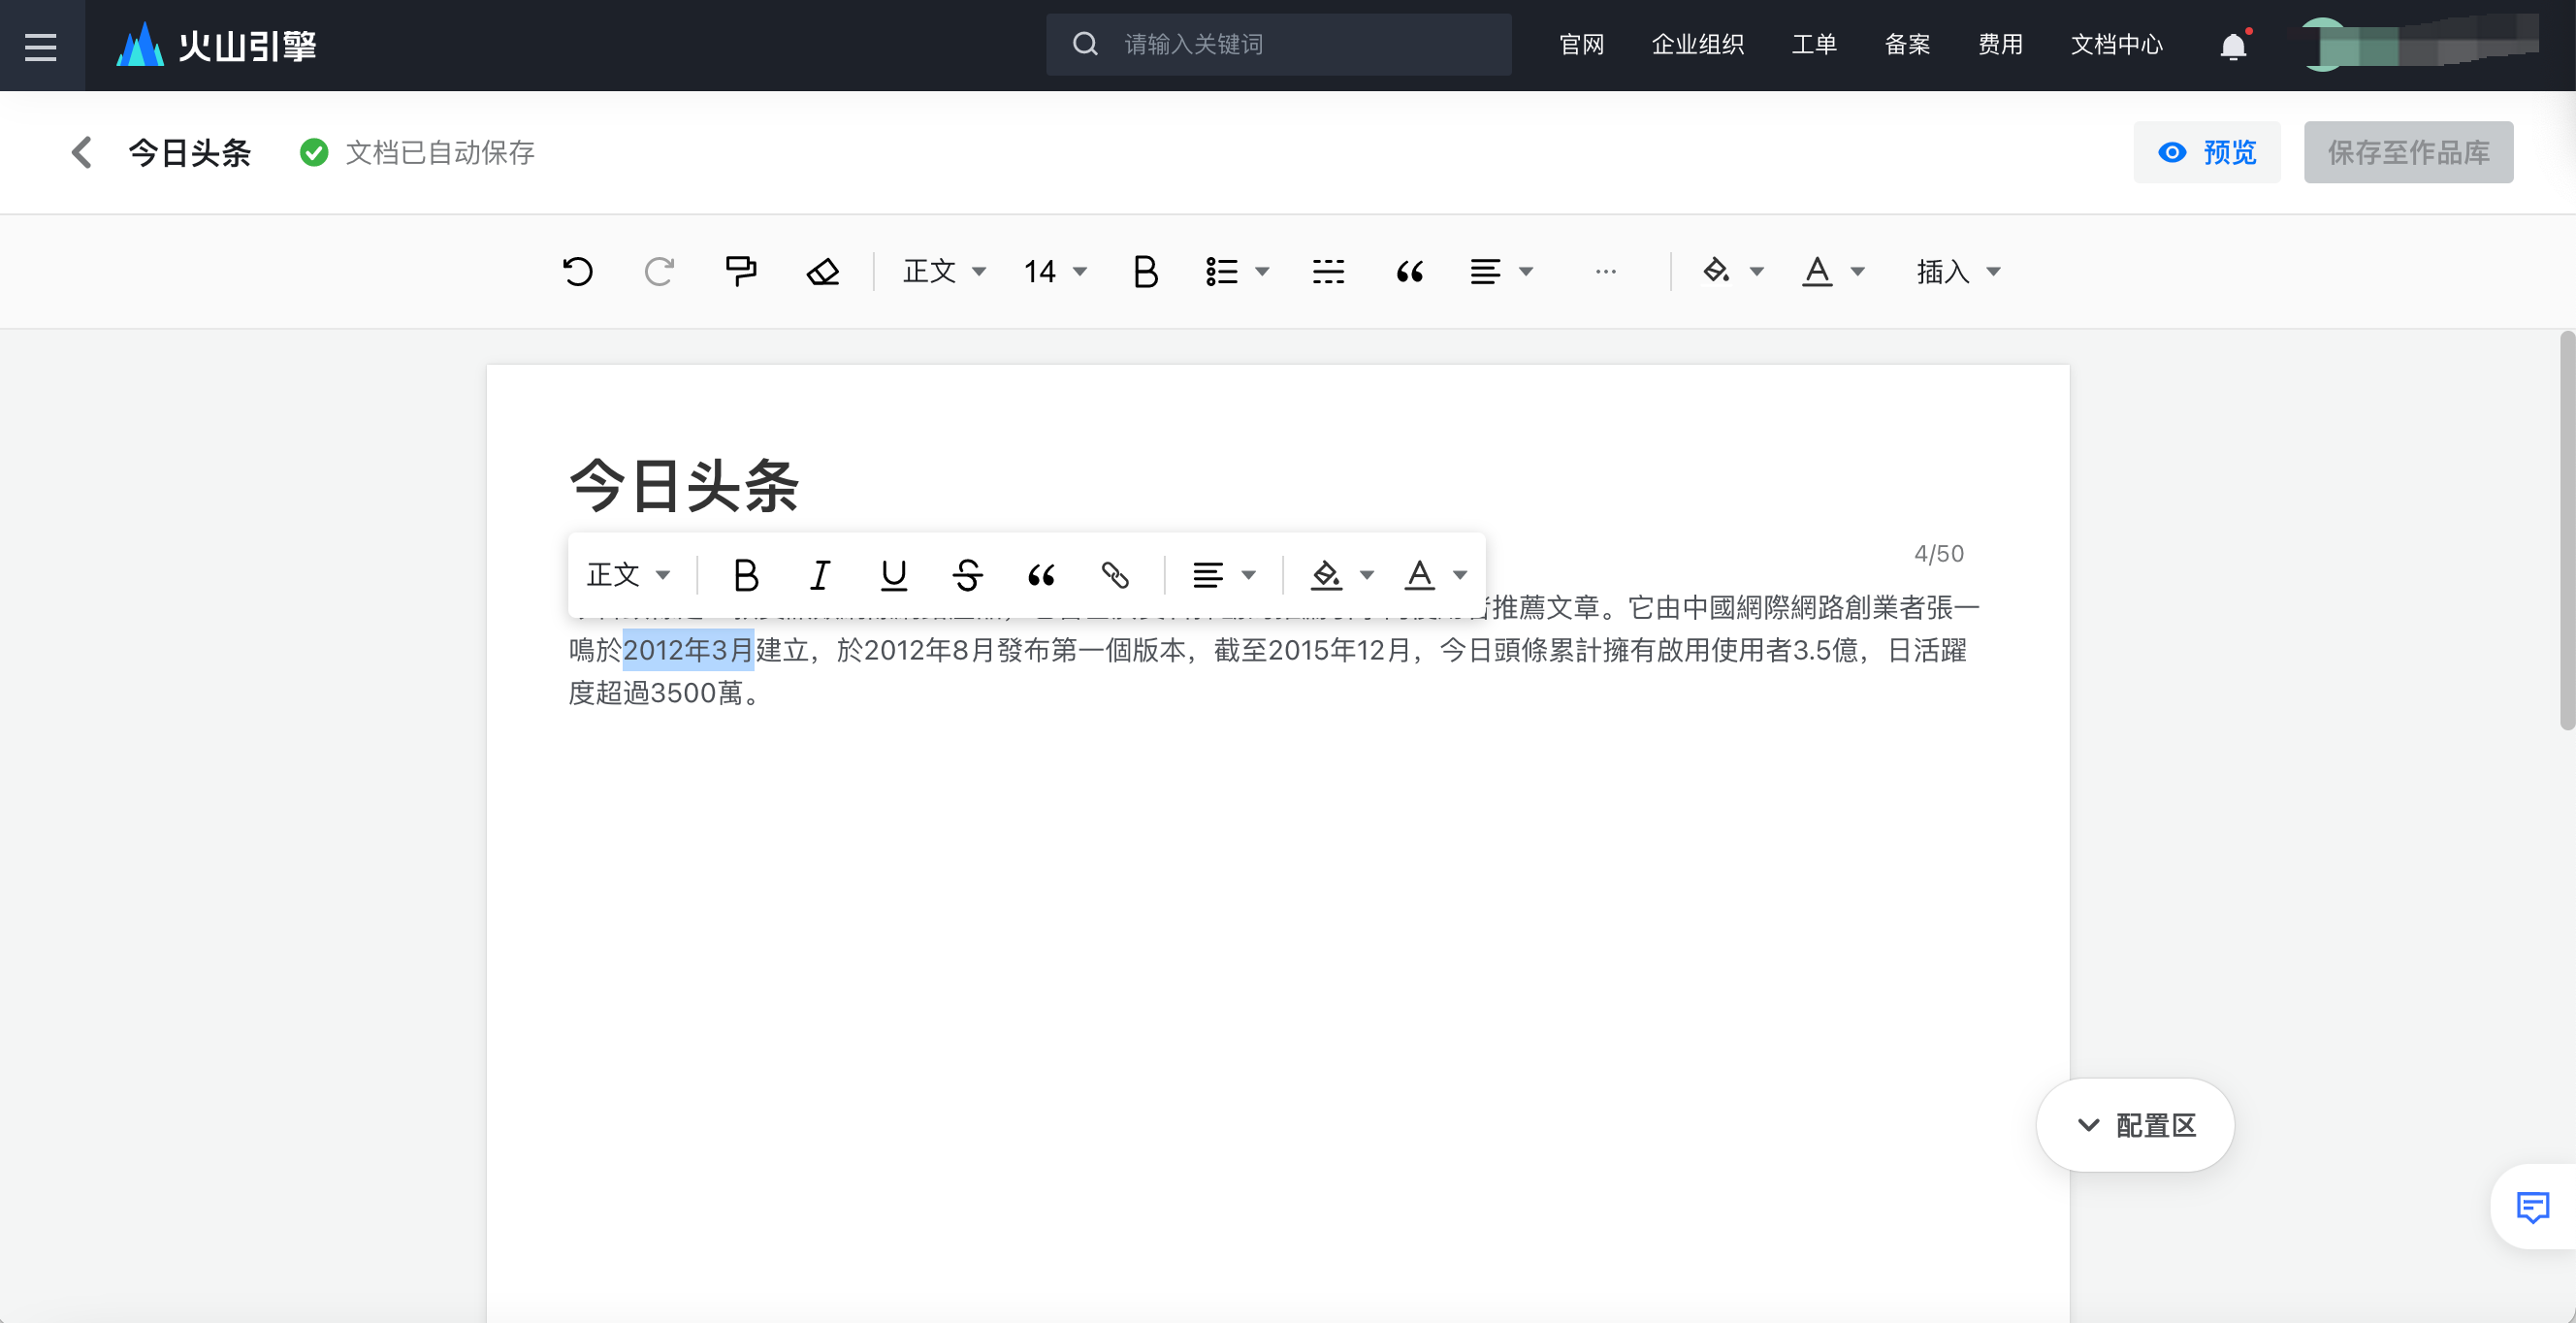Click 保存至作品库 button
This screenshot has height=1323, width=2576.
pos(2408,152)
